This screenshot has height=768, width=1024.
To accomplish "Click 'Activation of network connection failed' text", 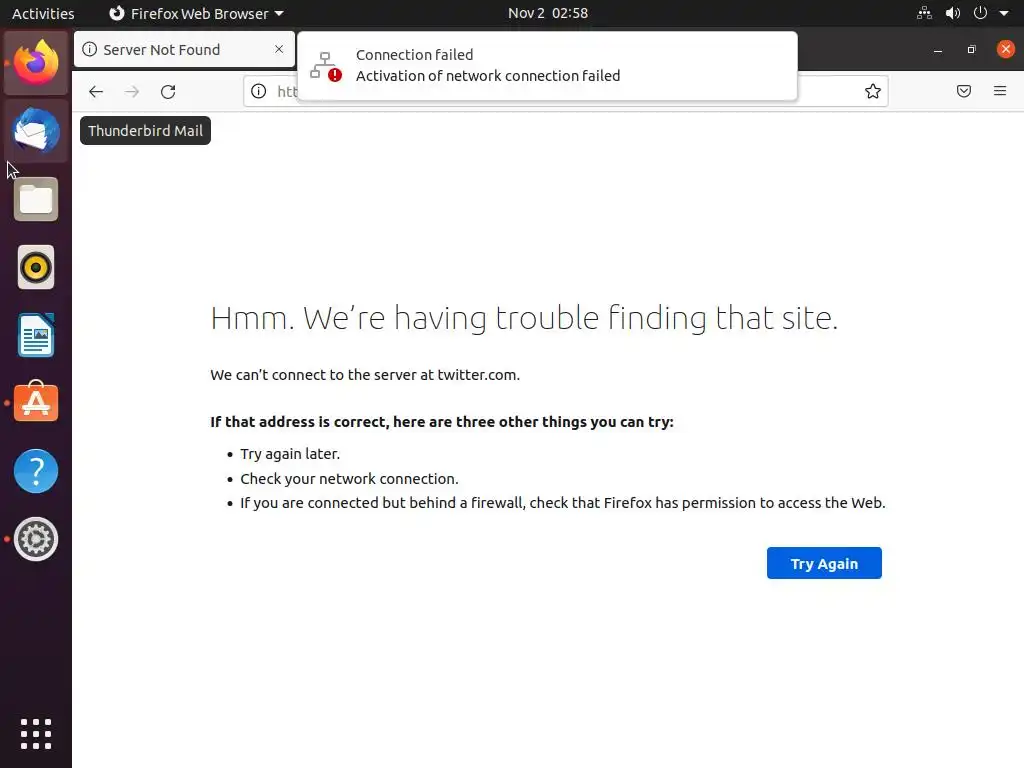I will coord(488,76).
